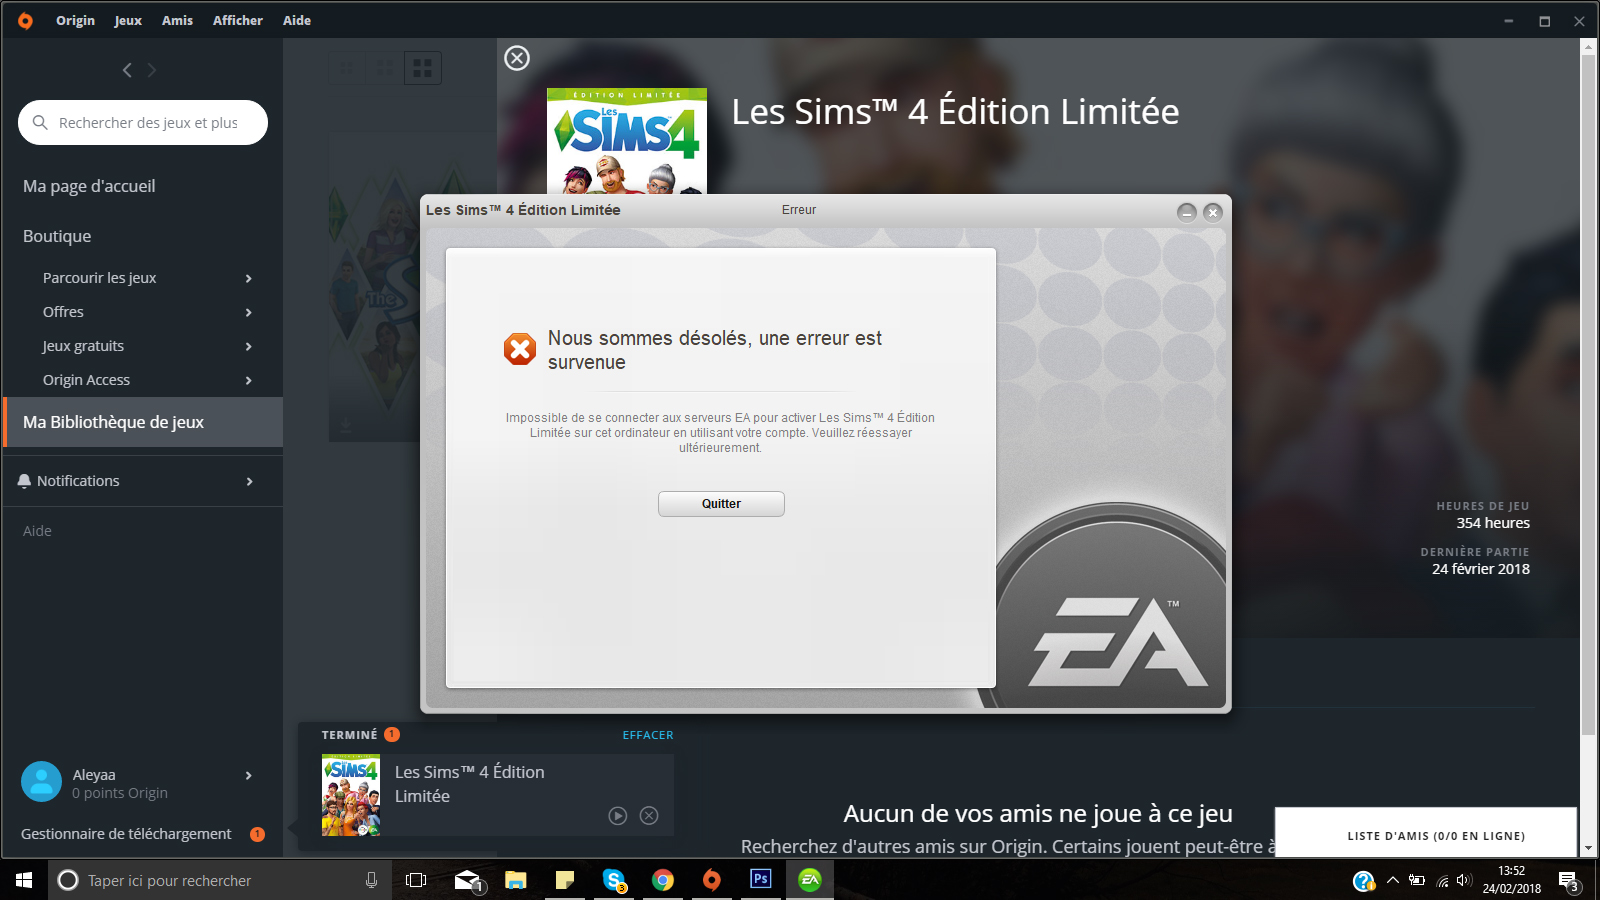Open Notifications via the bell icon

24,481
